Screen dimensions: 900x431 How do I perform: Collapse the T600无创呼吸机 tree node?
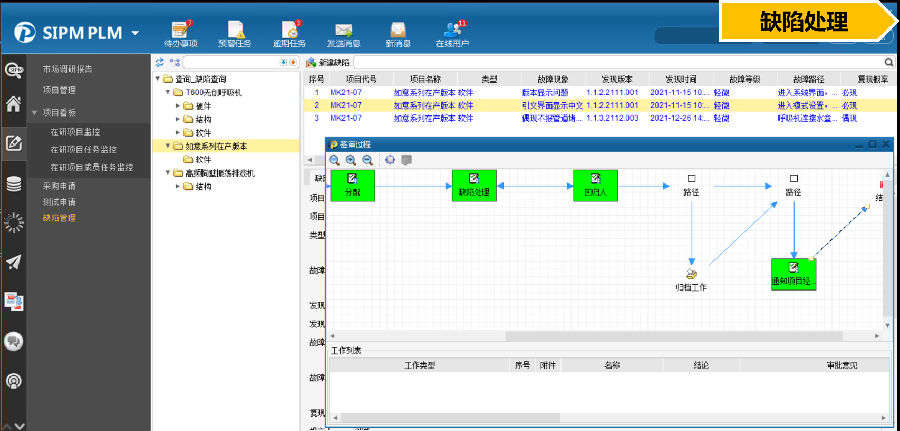(x=168, y=92)
